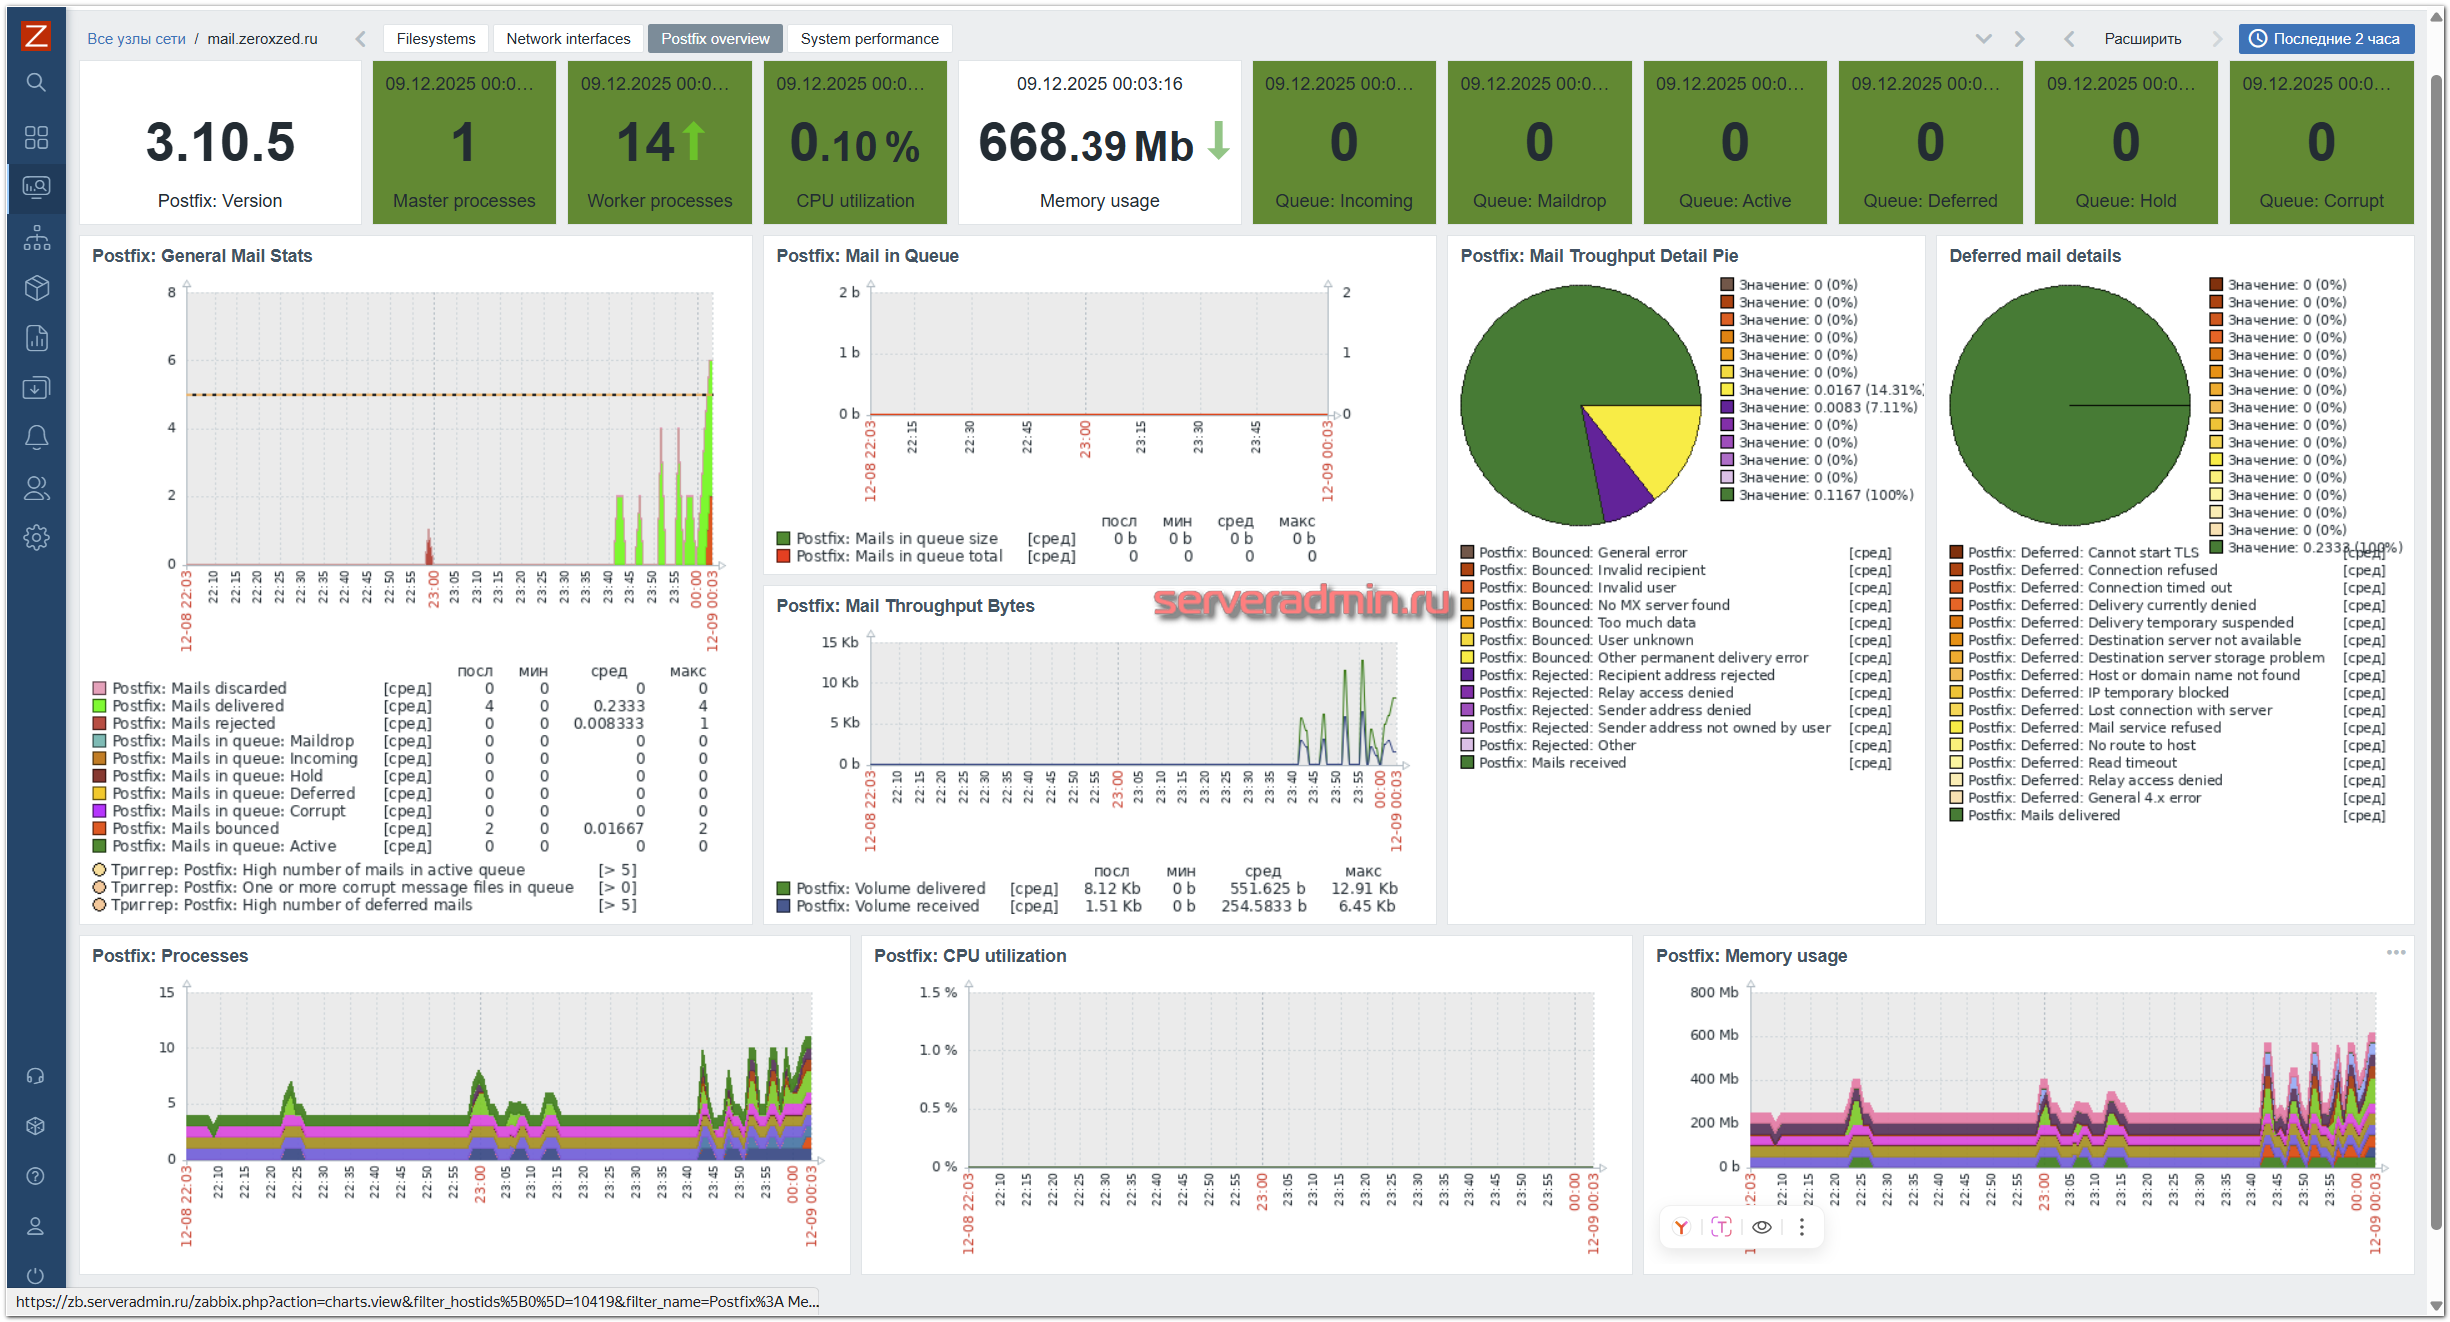Click the page vertical scrollbar
This screenshot has height=1322, width=2450.
click(x=2436, y=650)
